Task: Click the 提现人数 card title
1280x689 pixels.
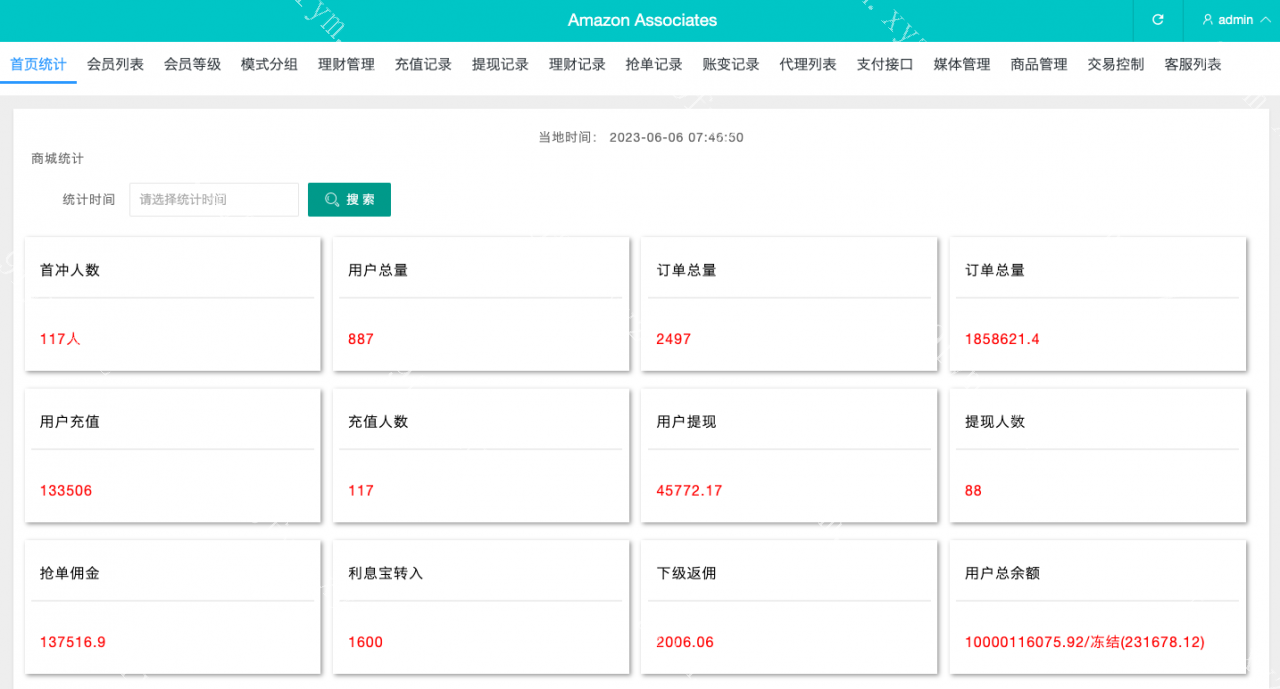Action: (995, 422)
